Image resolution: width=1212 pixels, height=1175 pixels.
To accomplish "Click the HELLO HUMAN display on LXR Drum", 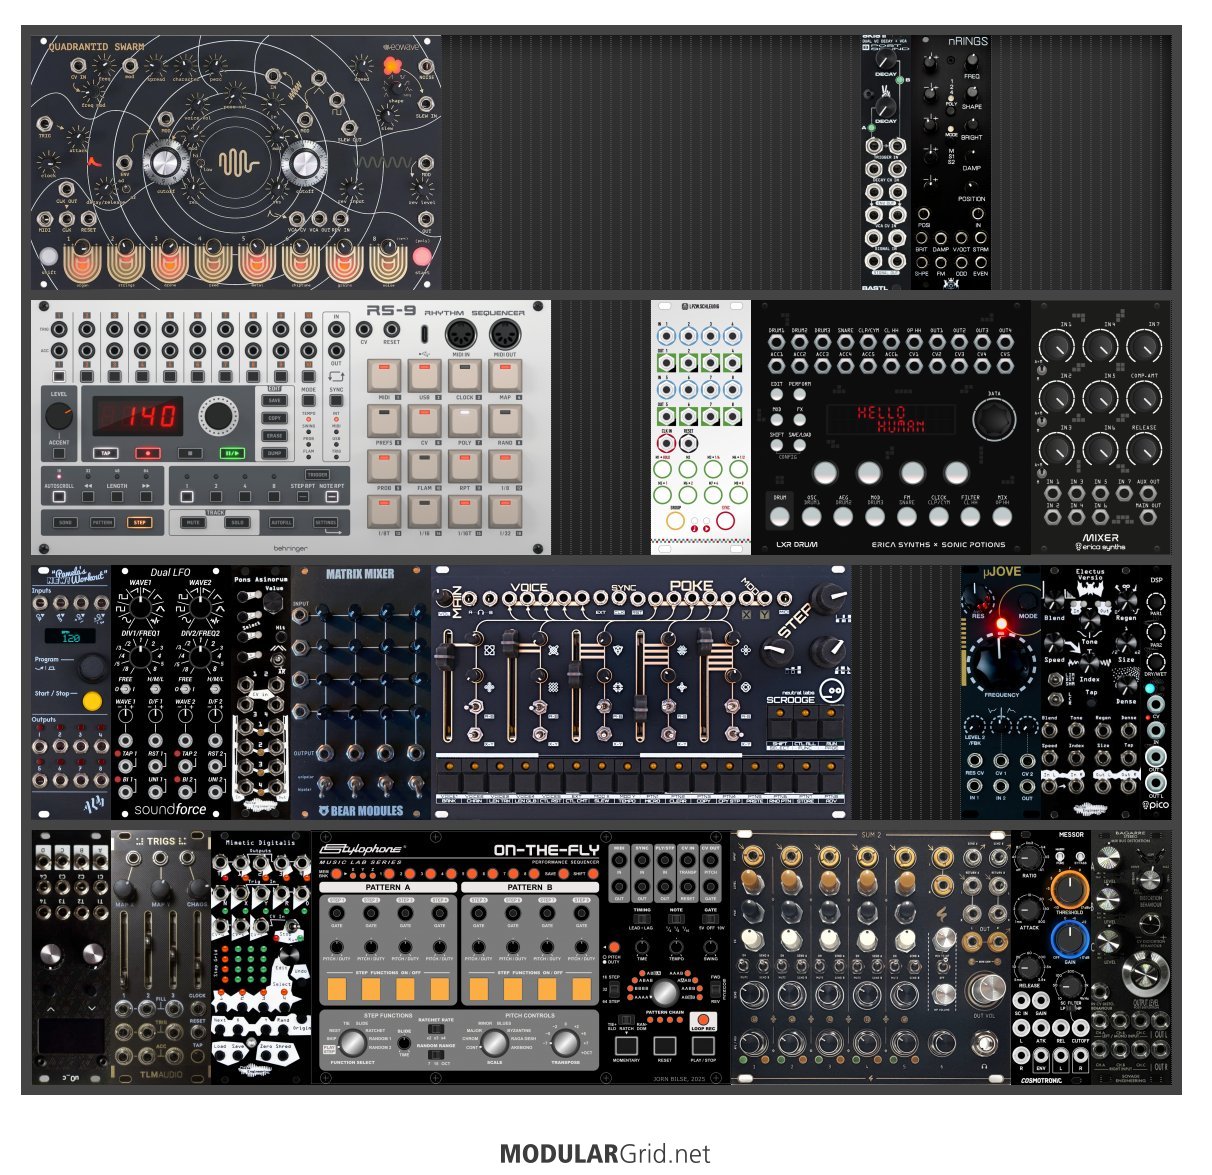I will point(889,419).
